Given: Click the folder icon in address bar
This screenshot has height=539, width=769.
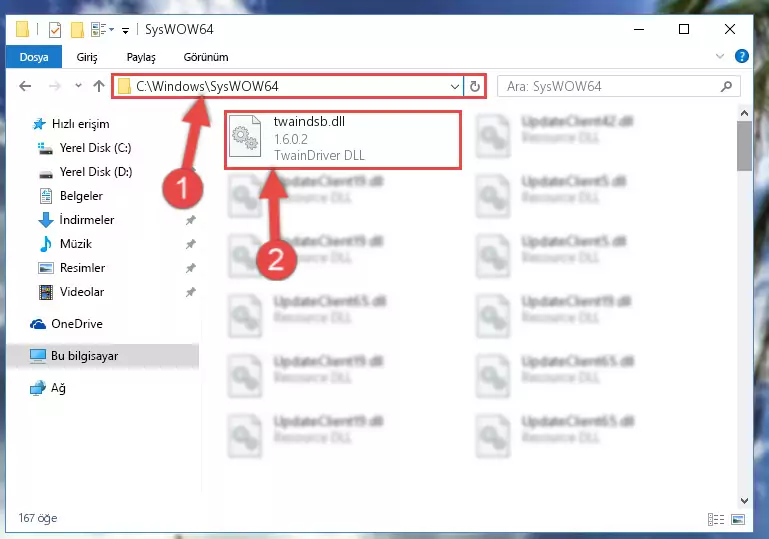Looking at the screenshot, I should [125, 86].
